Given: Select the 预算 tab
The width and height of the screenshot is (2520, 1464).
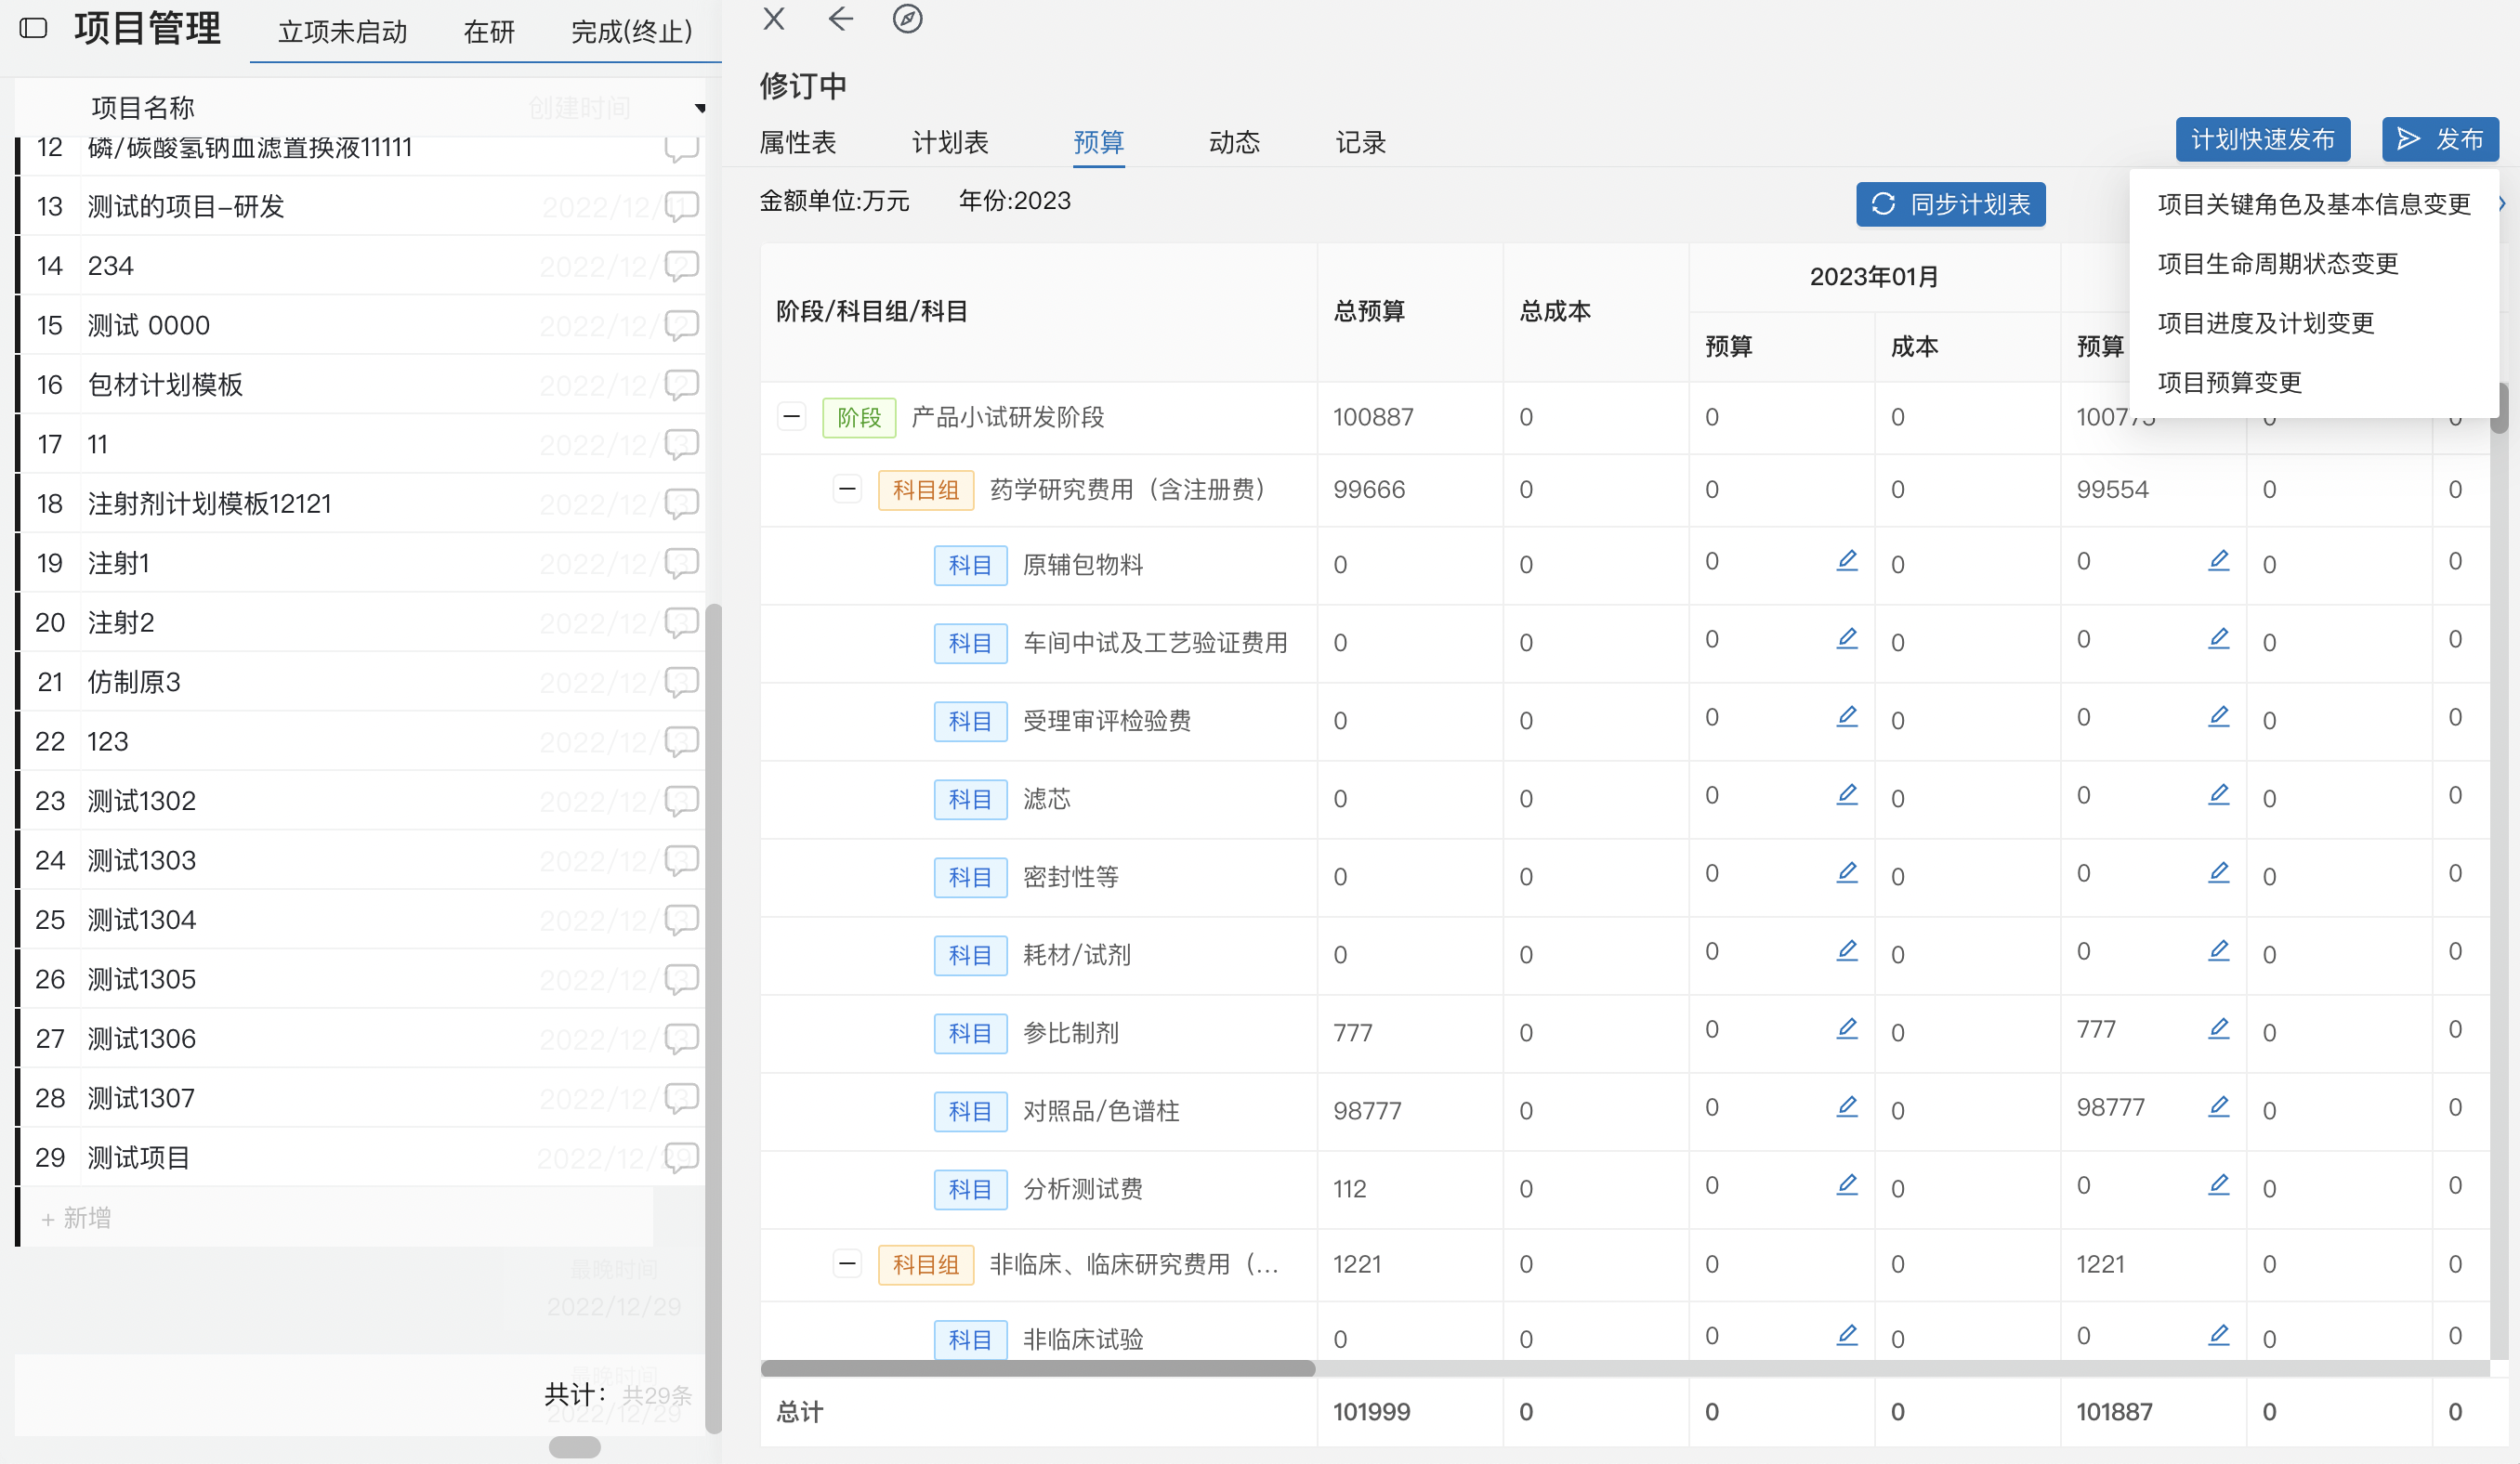Looking at the screenshot, I should [1098, 142].
